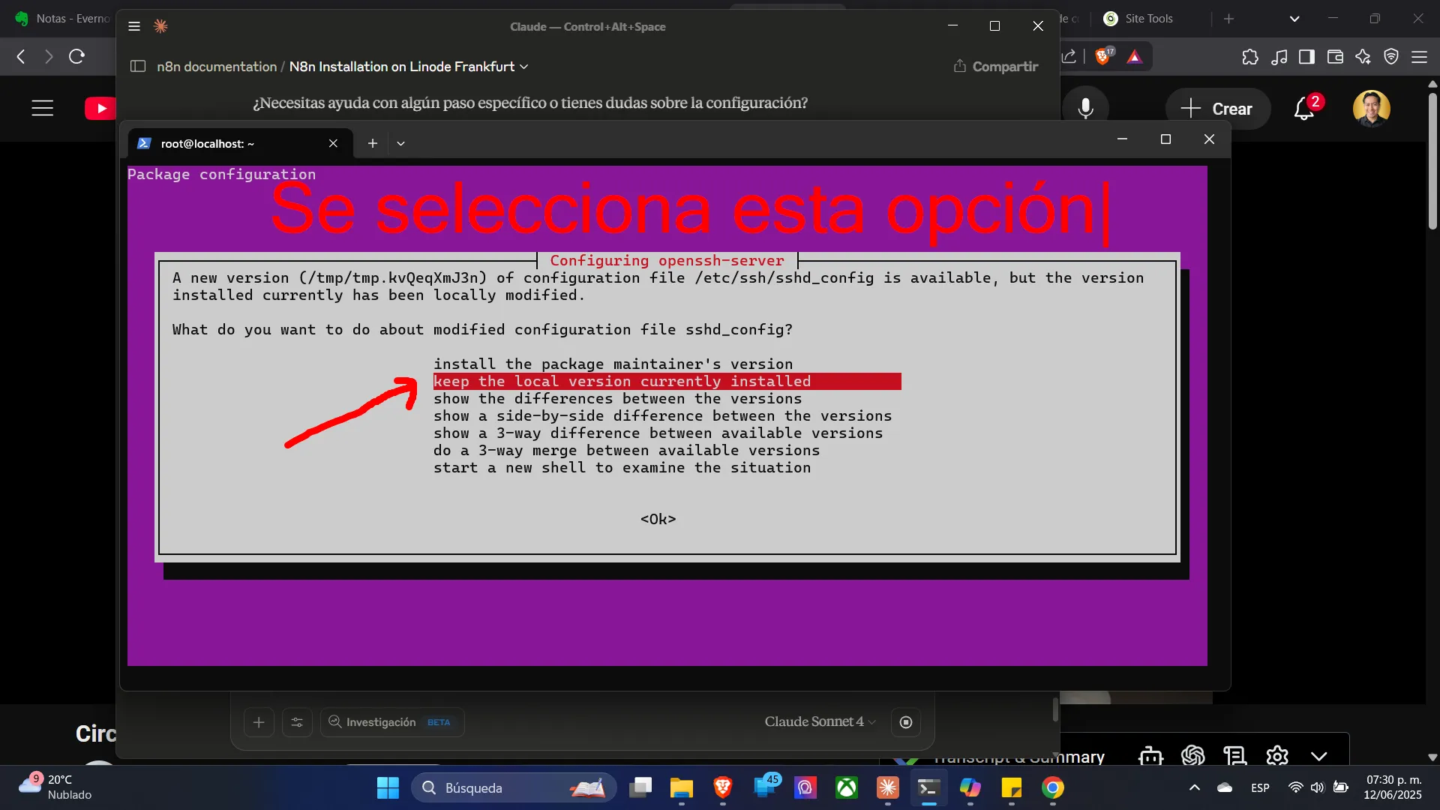This screenshot has width=1440, height=810.
Task: Select keep the local version currently installed
Action: [x=667, y=381]
